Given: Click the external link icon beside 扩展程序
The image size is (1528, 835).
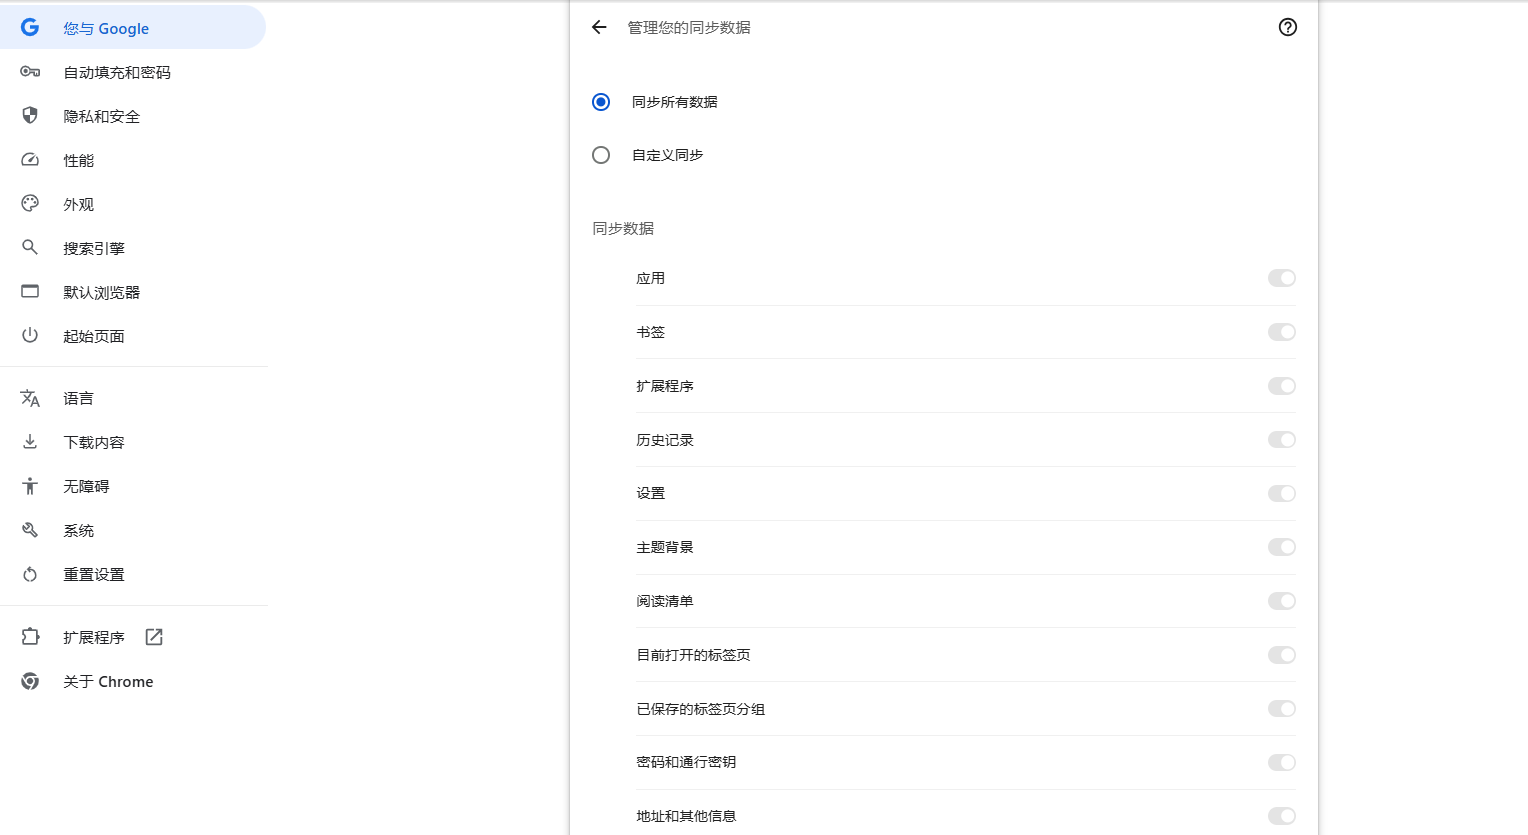Looking at the screenshot, I should point(154,637).
